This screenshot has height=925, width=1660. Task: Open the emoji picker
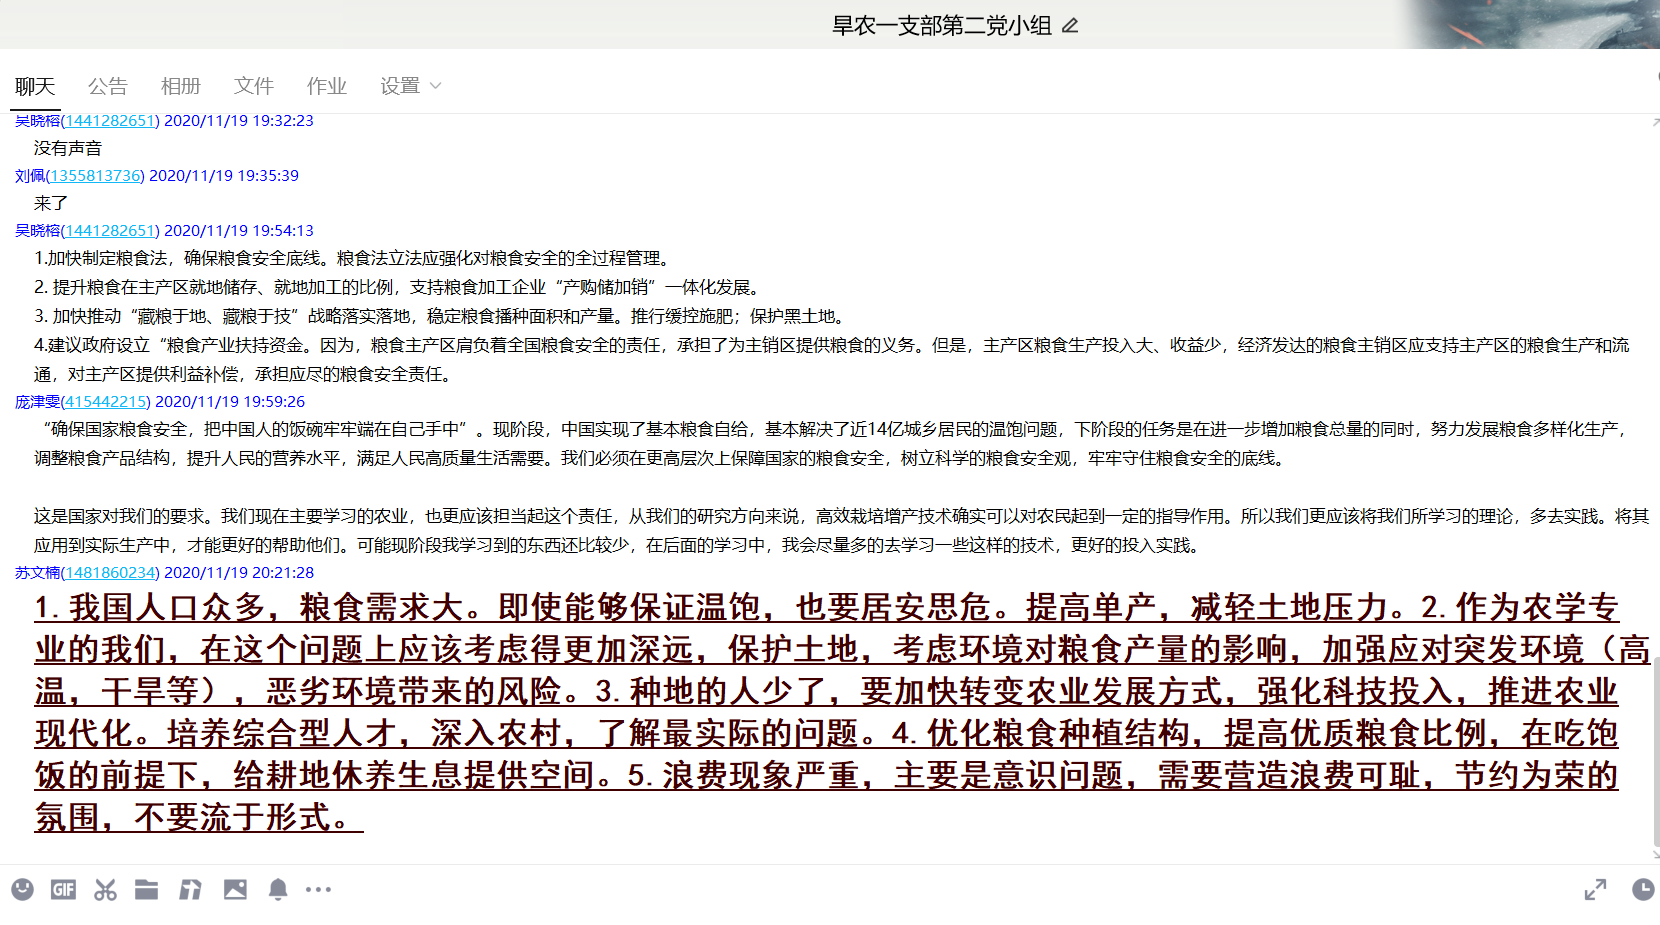tap(22, 889)
